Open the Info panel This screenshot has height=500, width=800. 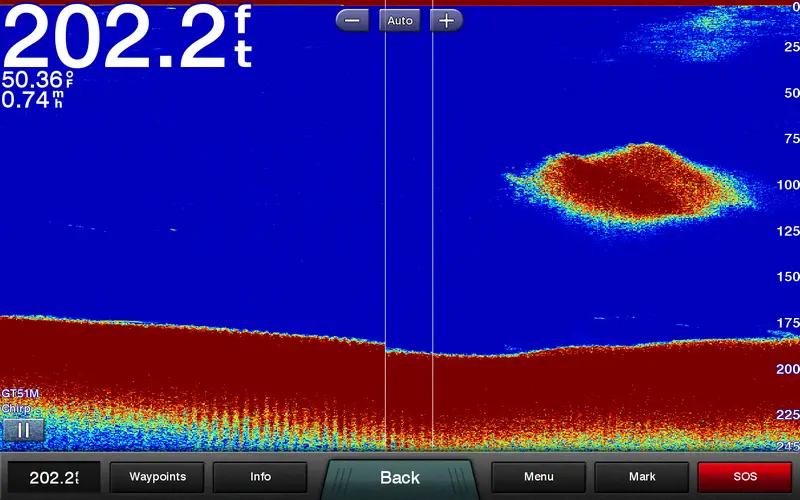pyautogui.click(x=260, y=477)
